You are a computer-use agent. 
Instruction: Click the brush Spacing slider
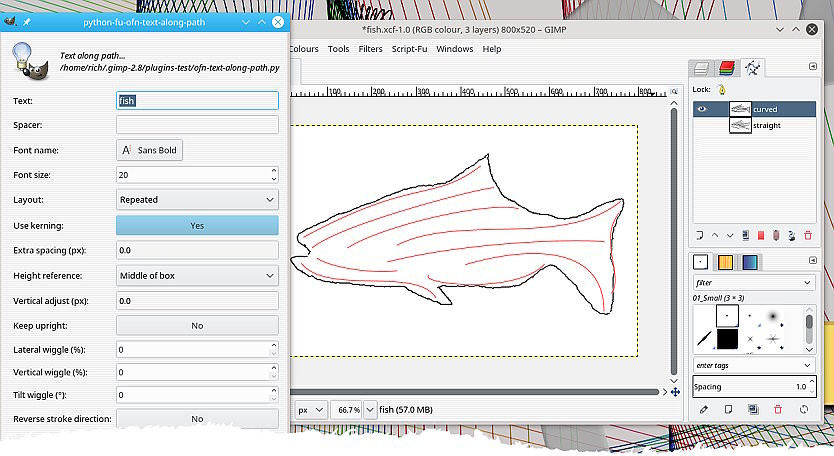750,386
